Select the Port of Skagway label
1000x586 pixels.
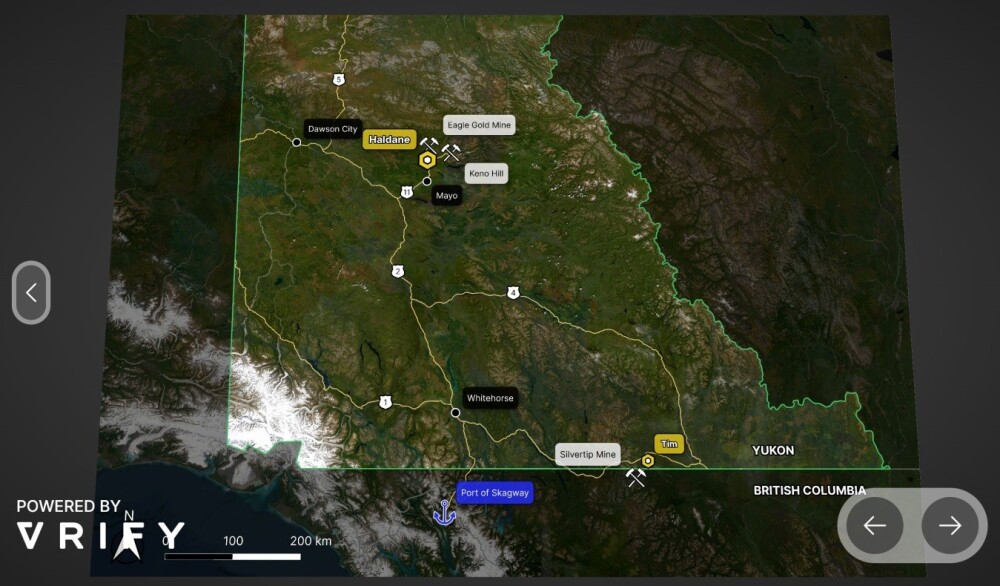pos(495,493)
